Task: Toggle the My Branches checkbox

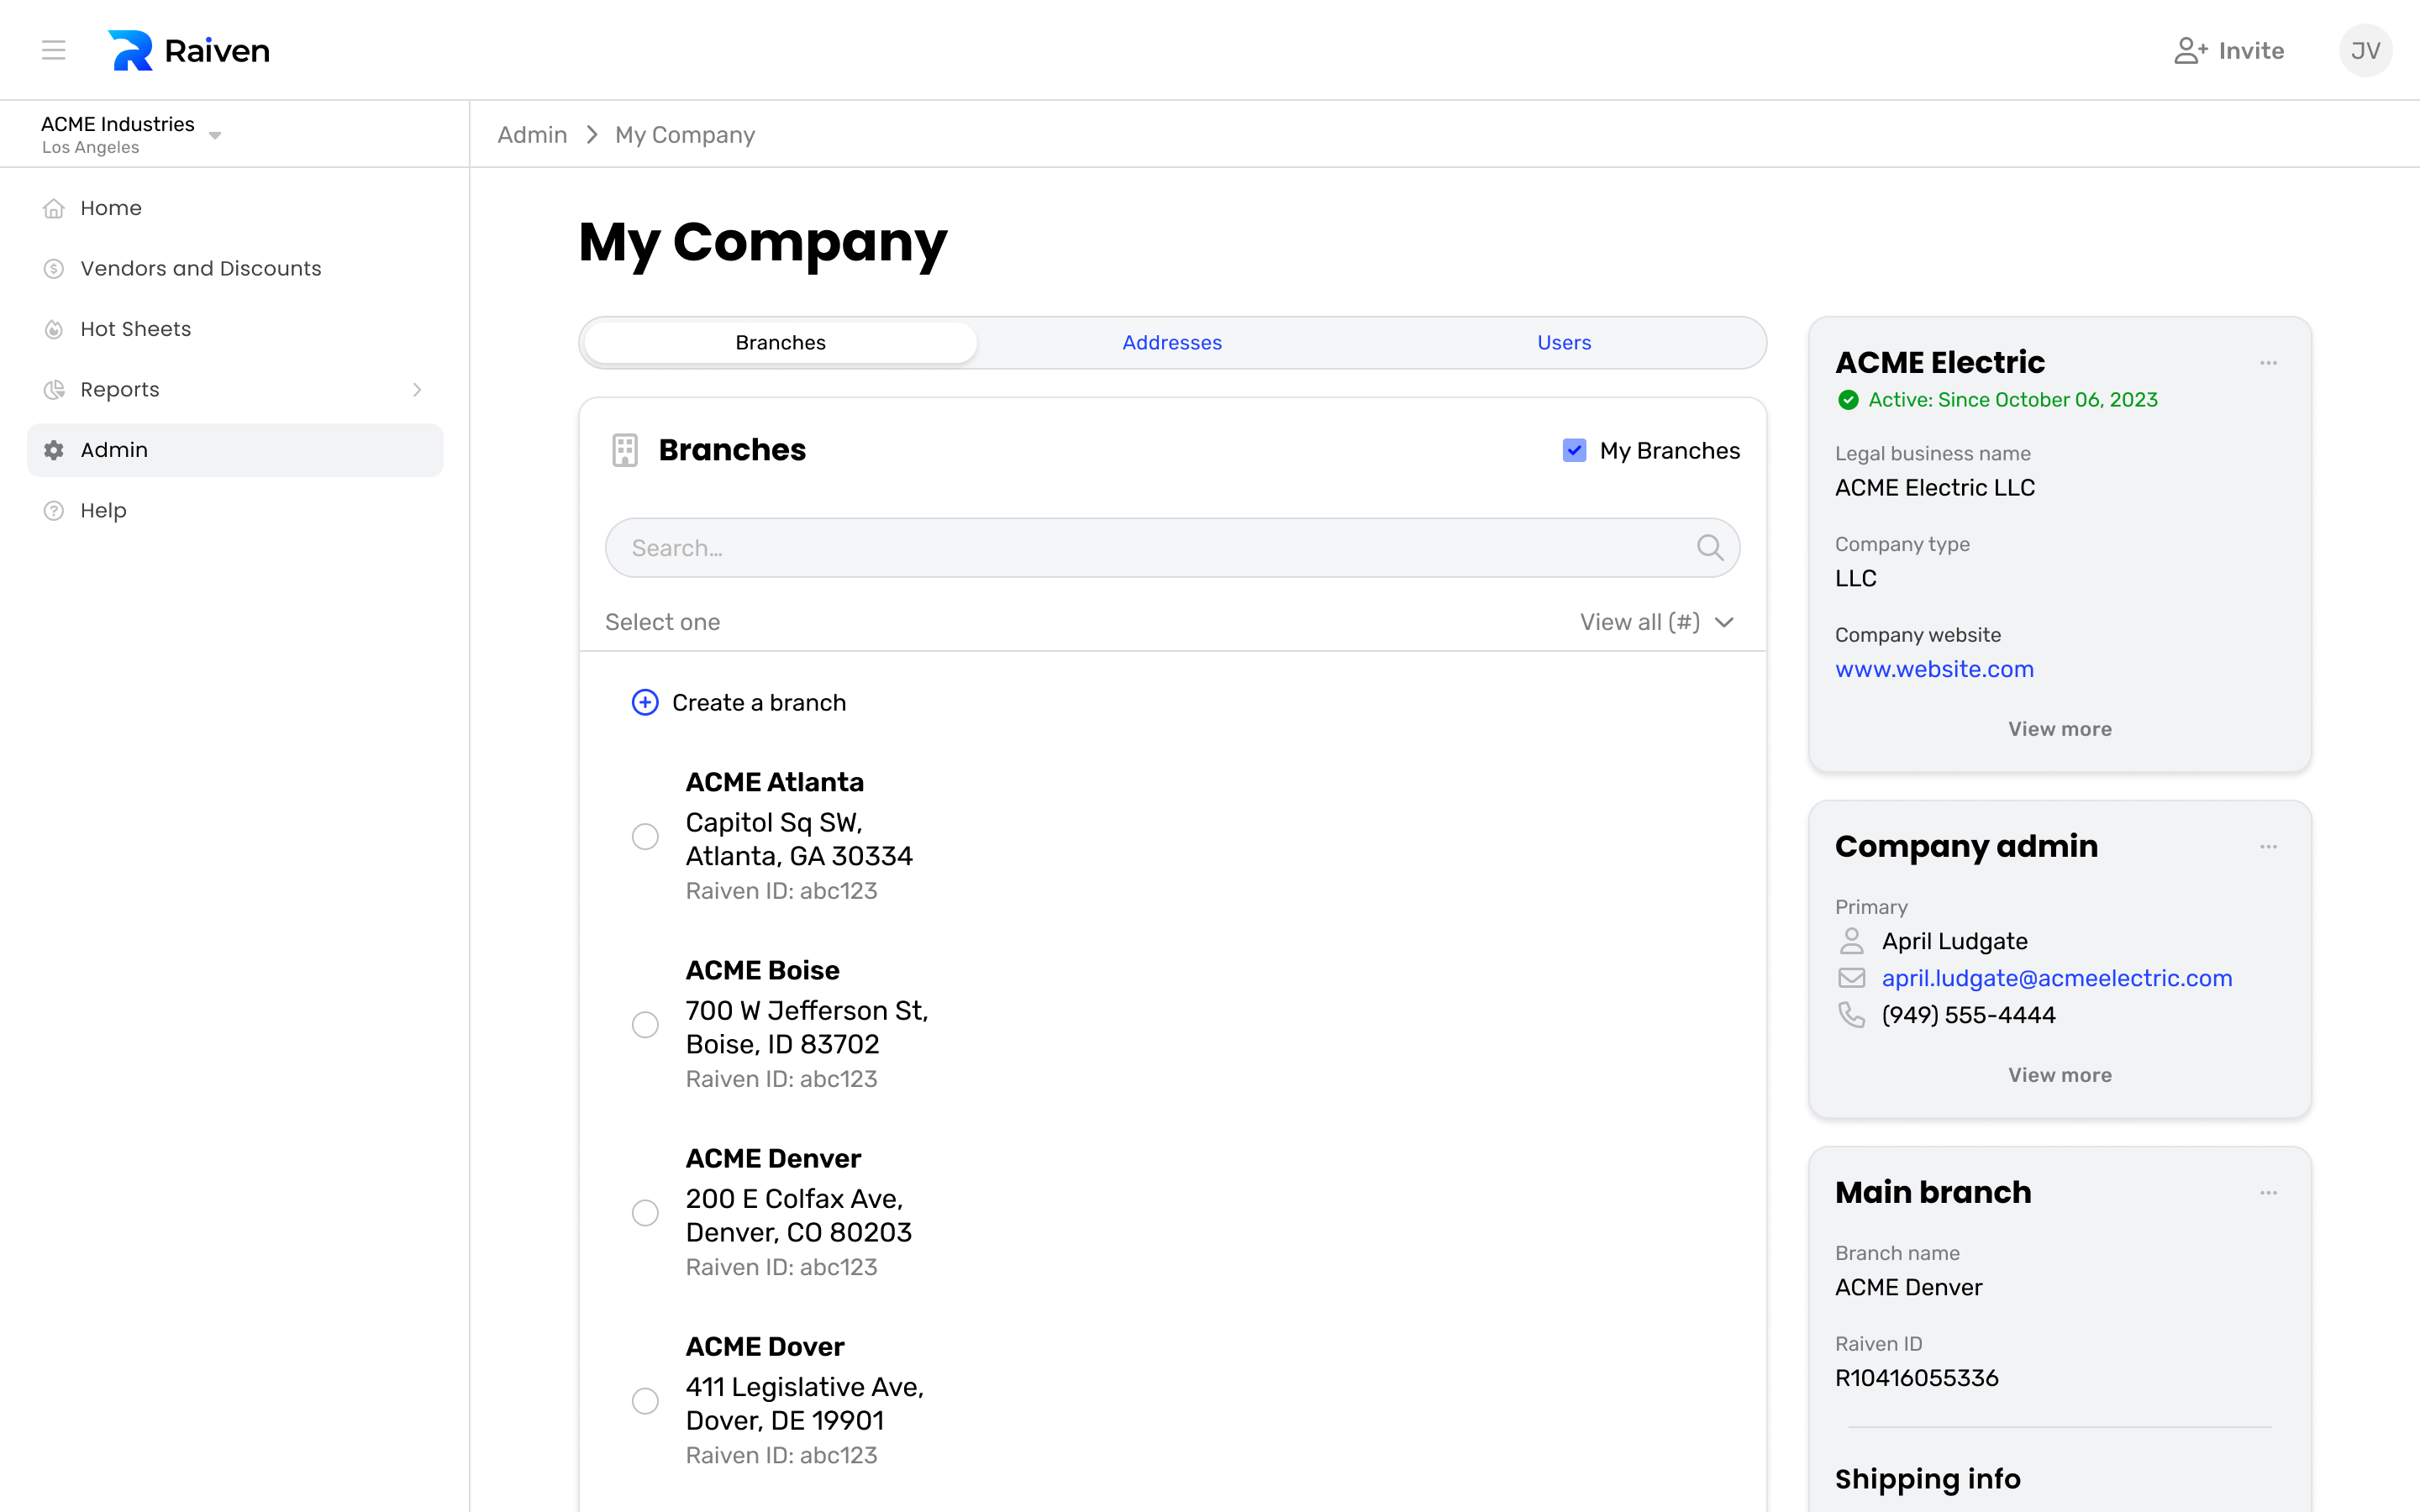Action: click(1574, 451)
